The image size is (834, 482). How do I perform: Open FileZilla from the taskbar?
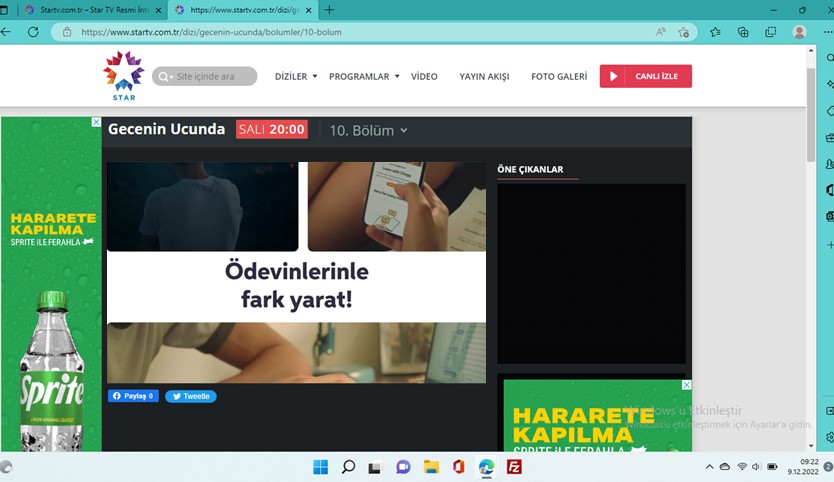click(514, 467)
